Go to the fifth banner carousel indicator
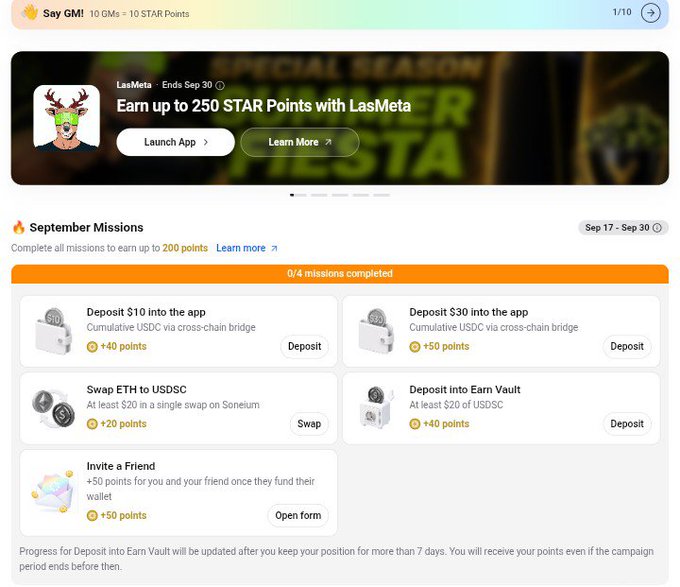 [x=382, y=195]
